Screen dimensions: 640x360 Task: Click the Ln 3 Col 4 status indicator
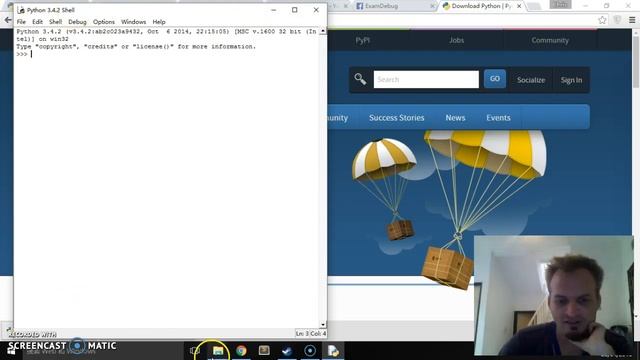(311, 333)
